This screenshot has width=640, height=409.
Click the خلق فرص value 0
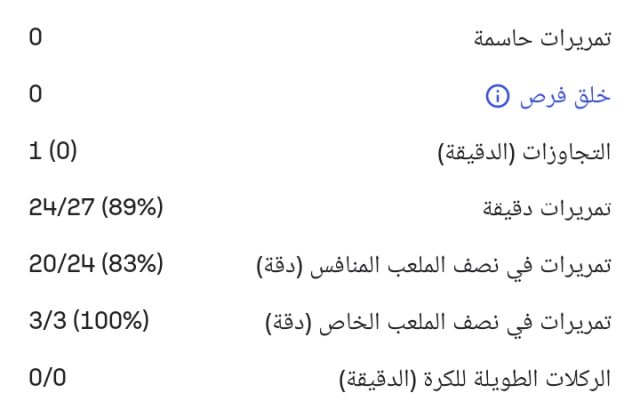(x=36, y=96)
